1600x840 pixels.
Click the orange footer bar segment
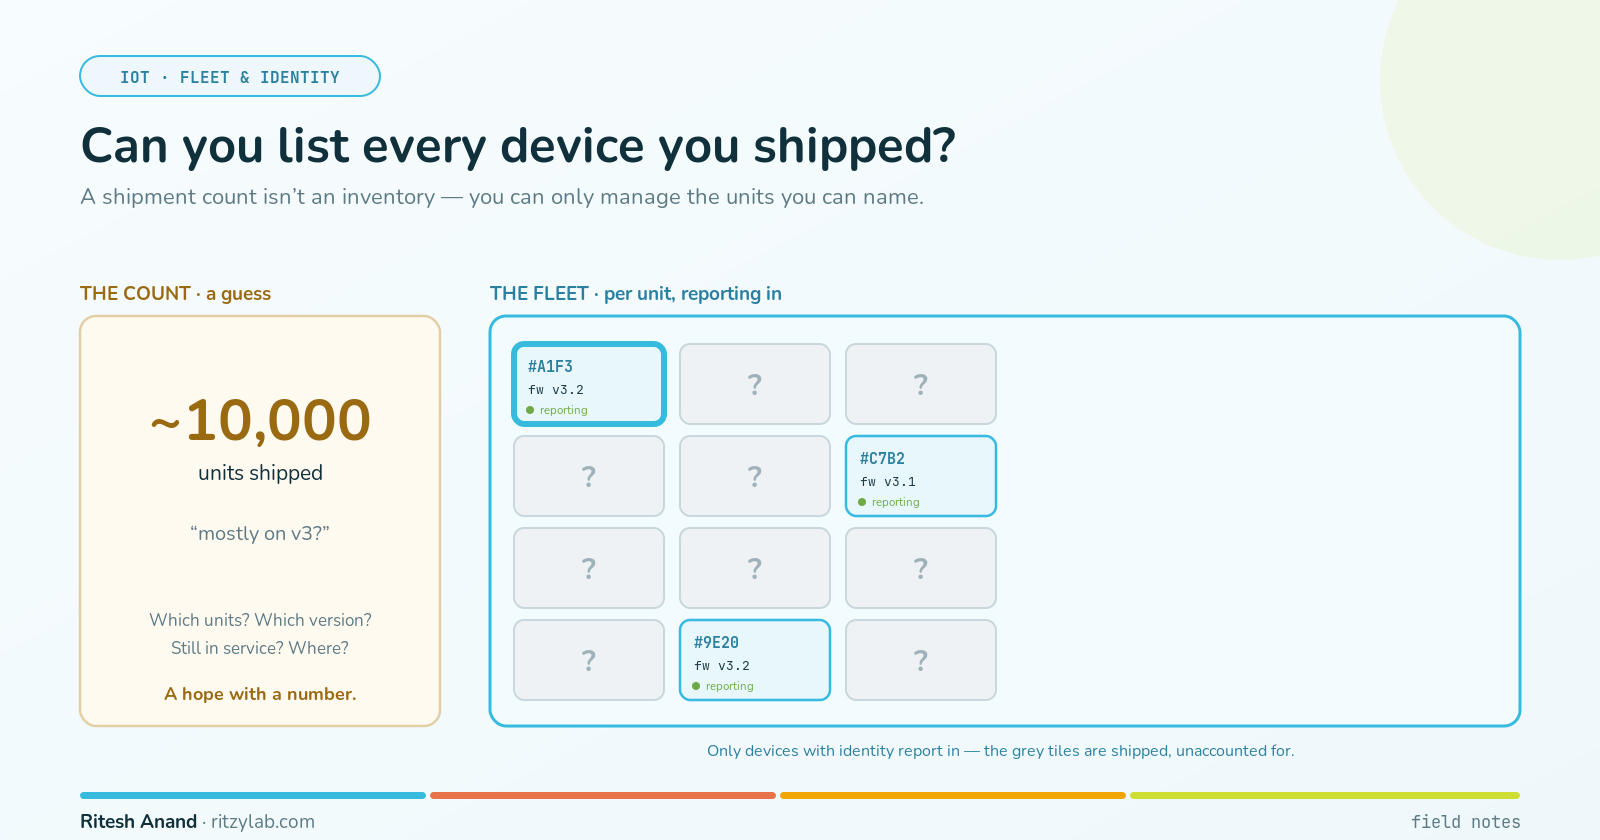pos(953,796)
